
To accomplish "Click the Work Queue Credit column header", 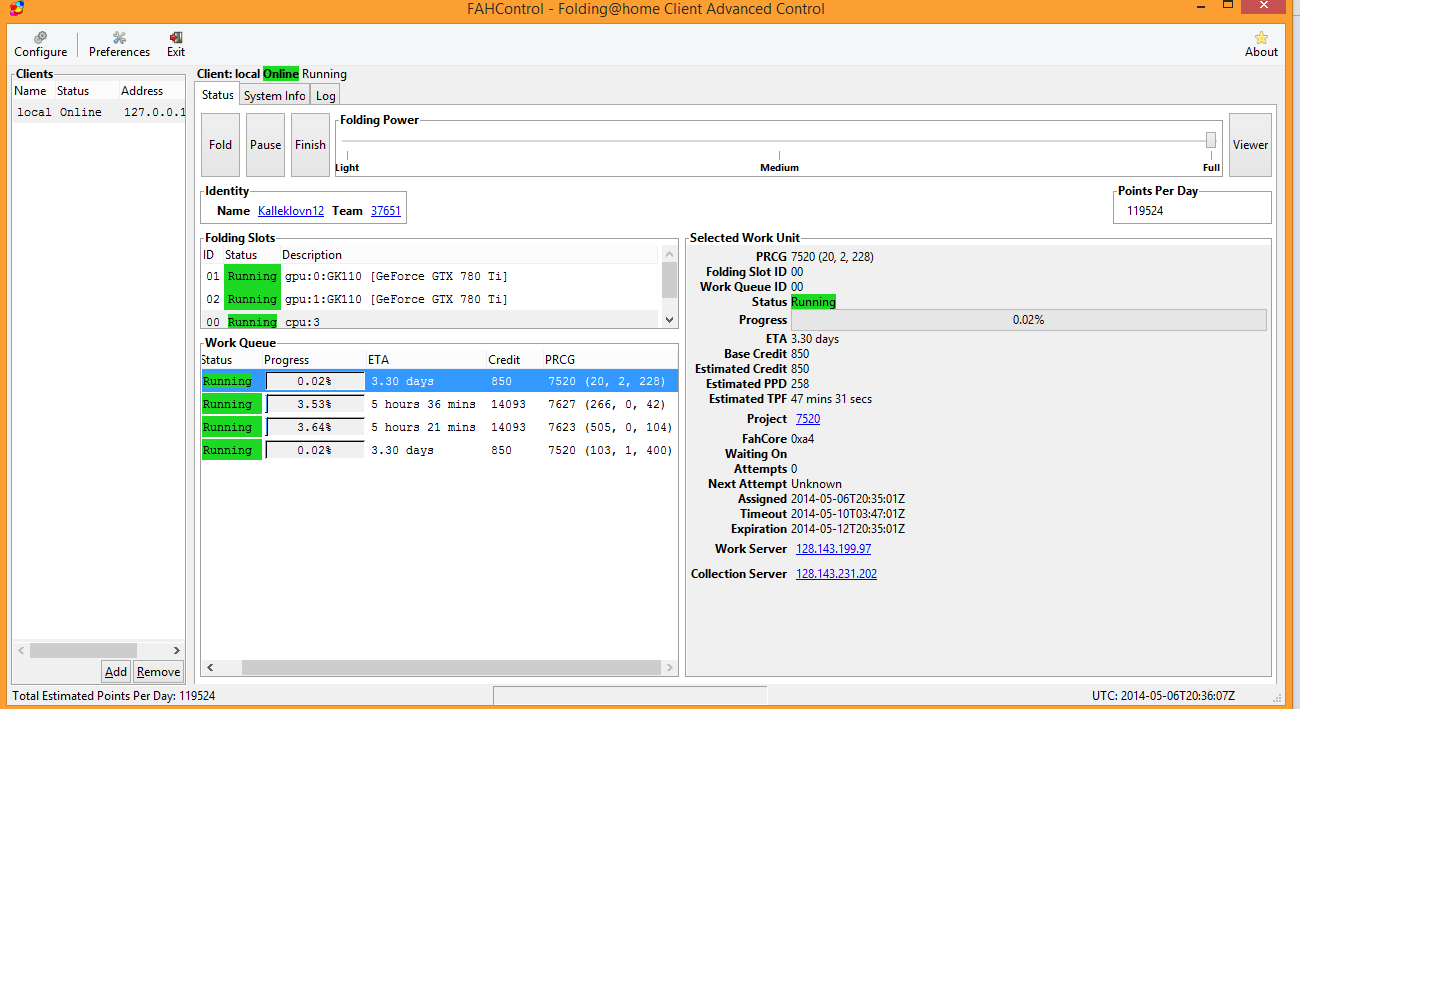I will point(504,360).
